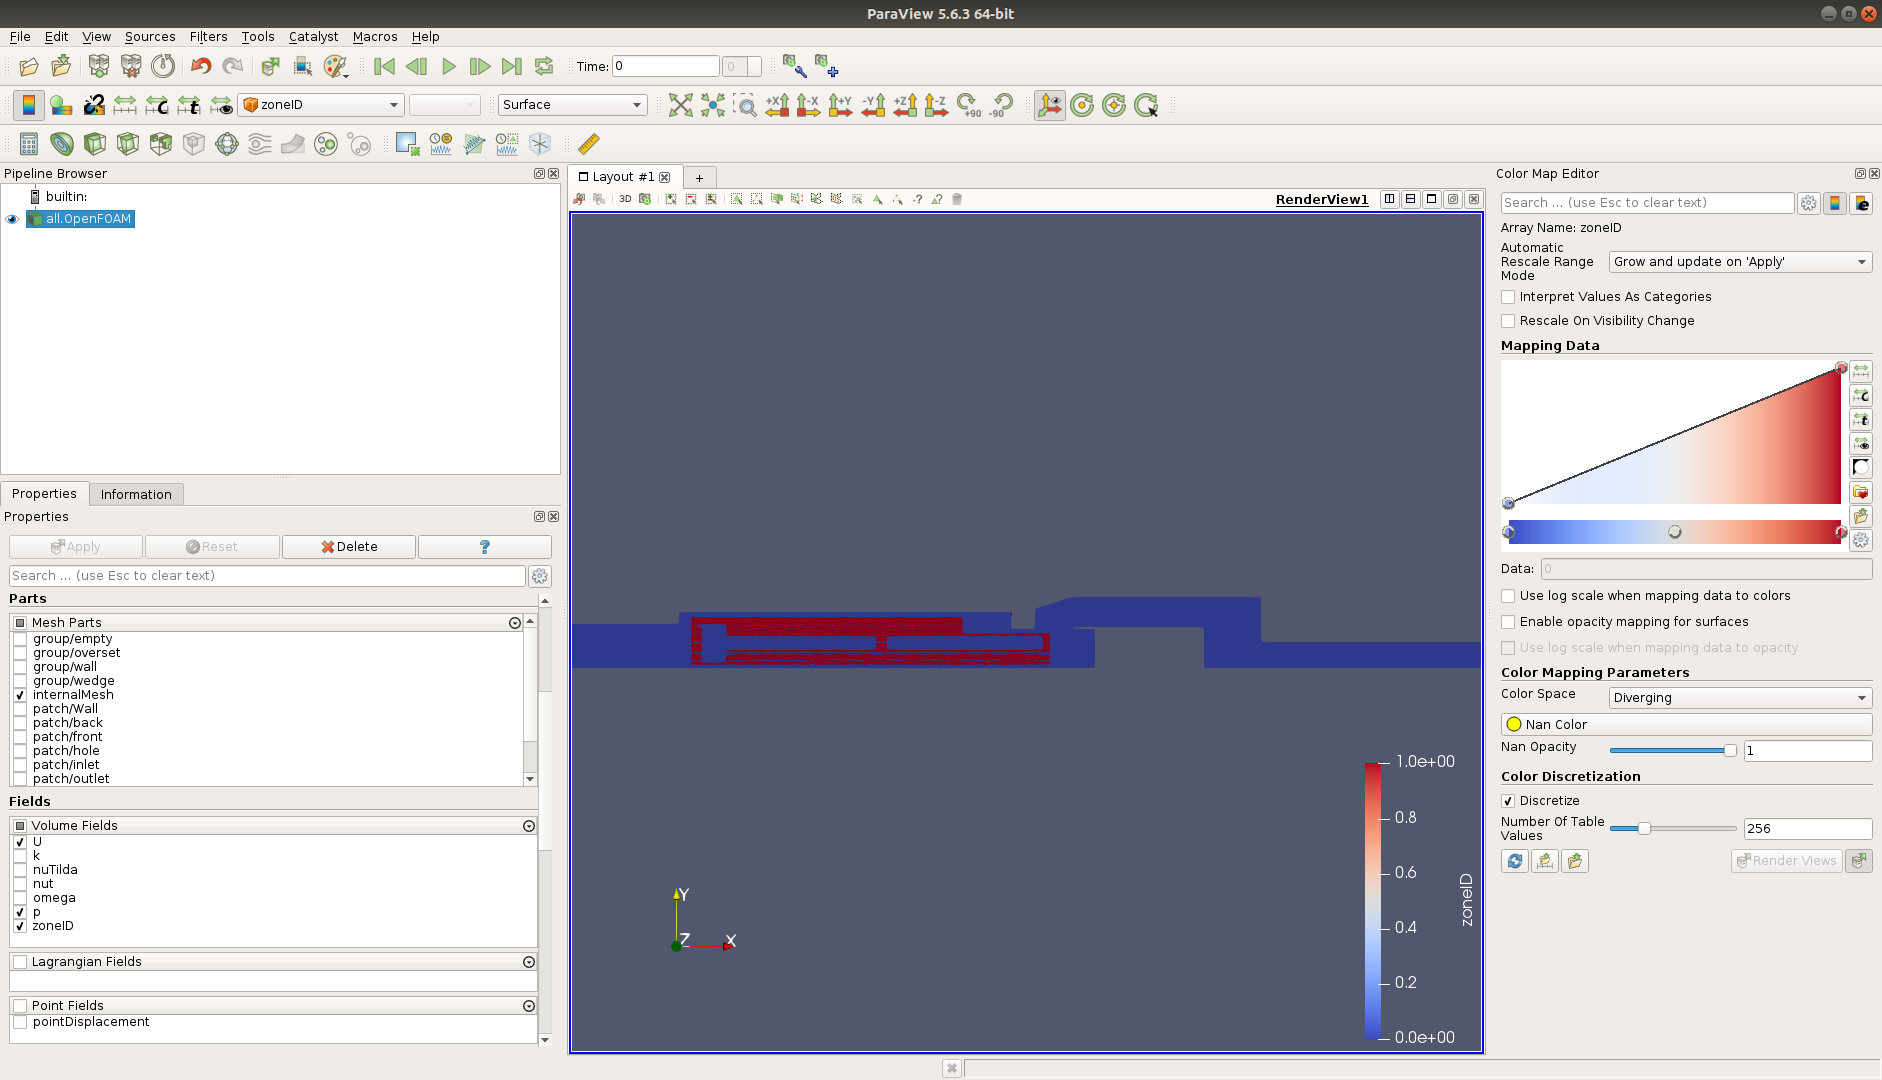Enable Interpret Values As Categories
The image size is (1882, 1080).
[1508, 297]
